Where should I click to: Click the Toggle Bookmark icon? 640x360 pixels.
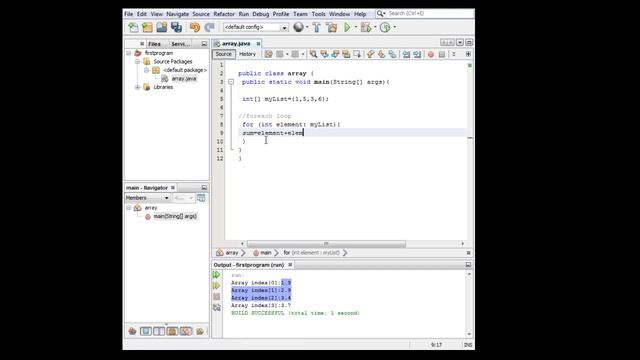[392, 54]
